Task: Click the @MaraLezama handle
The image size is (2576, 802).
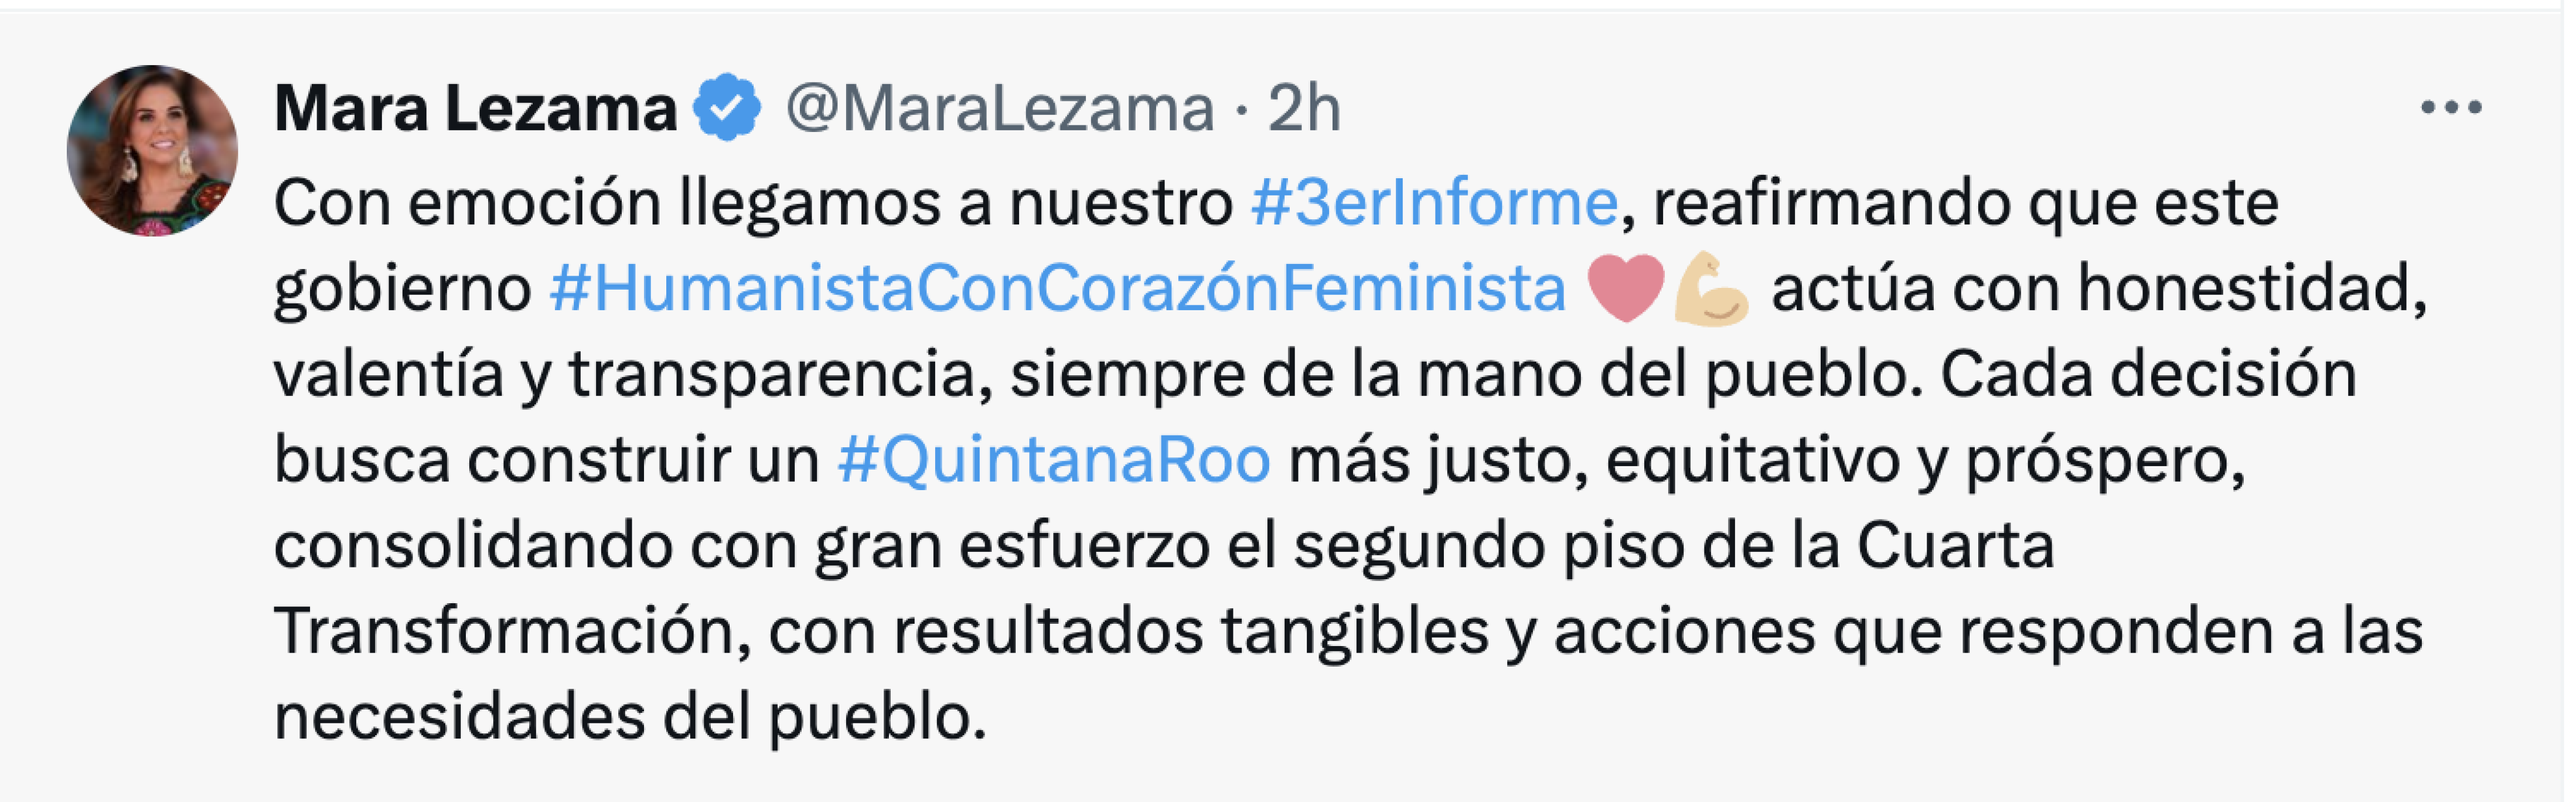Action: pos(999,108)
